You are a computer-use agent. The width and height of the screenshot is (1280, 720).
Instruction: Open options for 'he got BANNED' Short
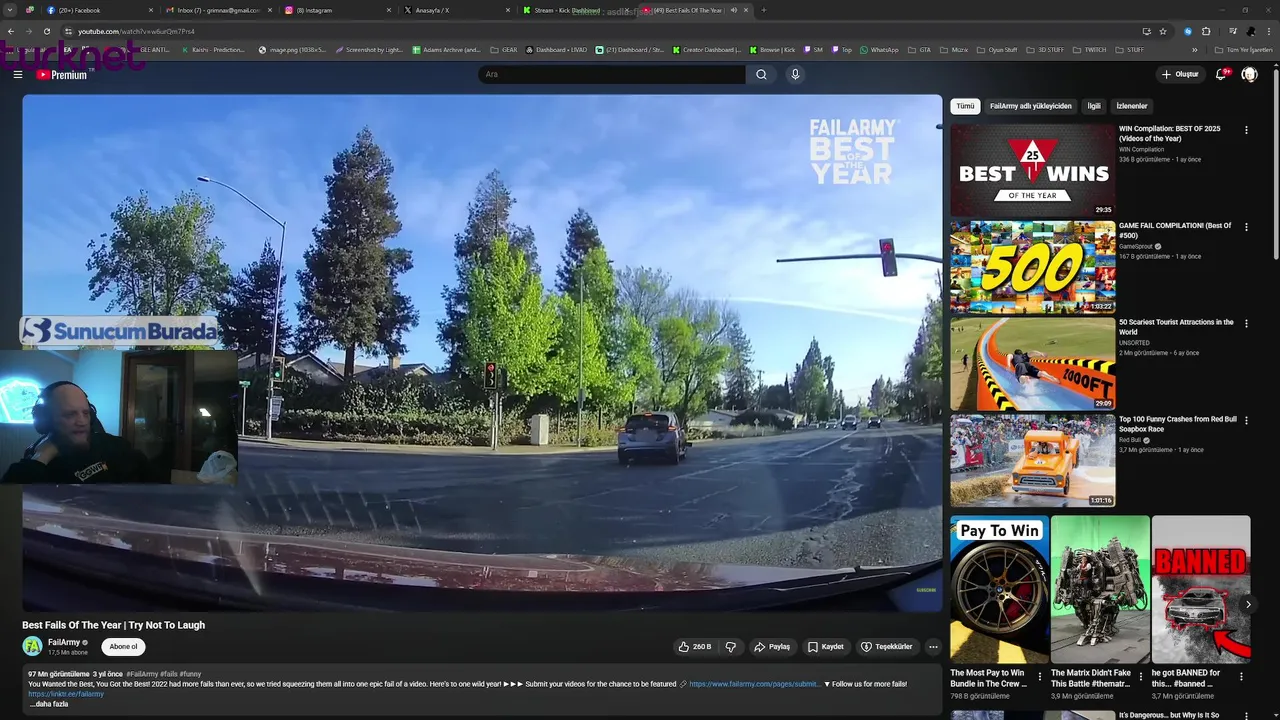point(1242,677)
